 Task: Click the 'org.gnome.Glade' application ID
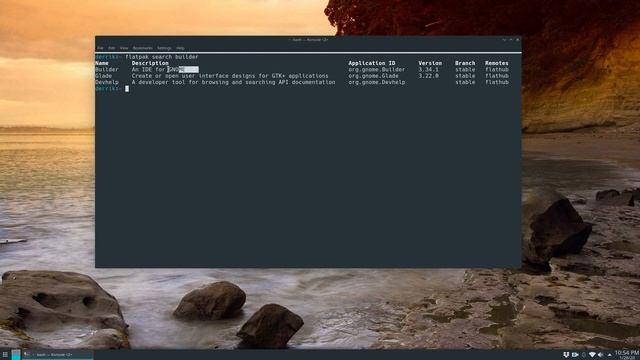tap(373, 76)
